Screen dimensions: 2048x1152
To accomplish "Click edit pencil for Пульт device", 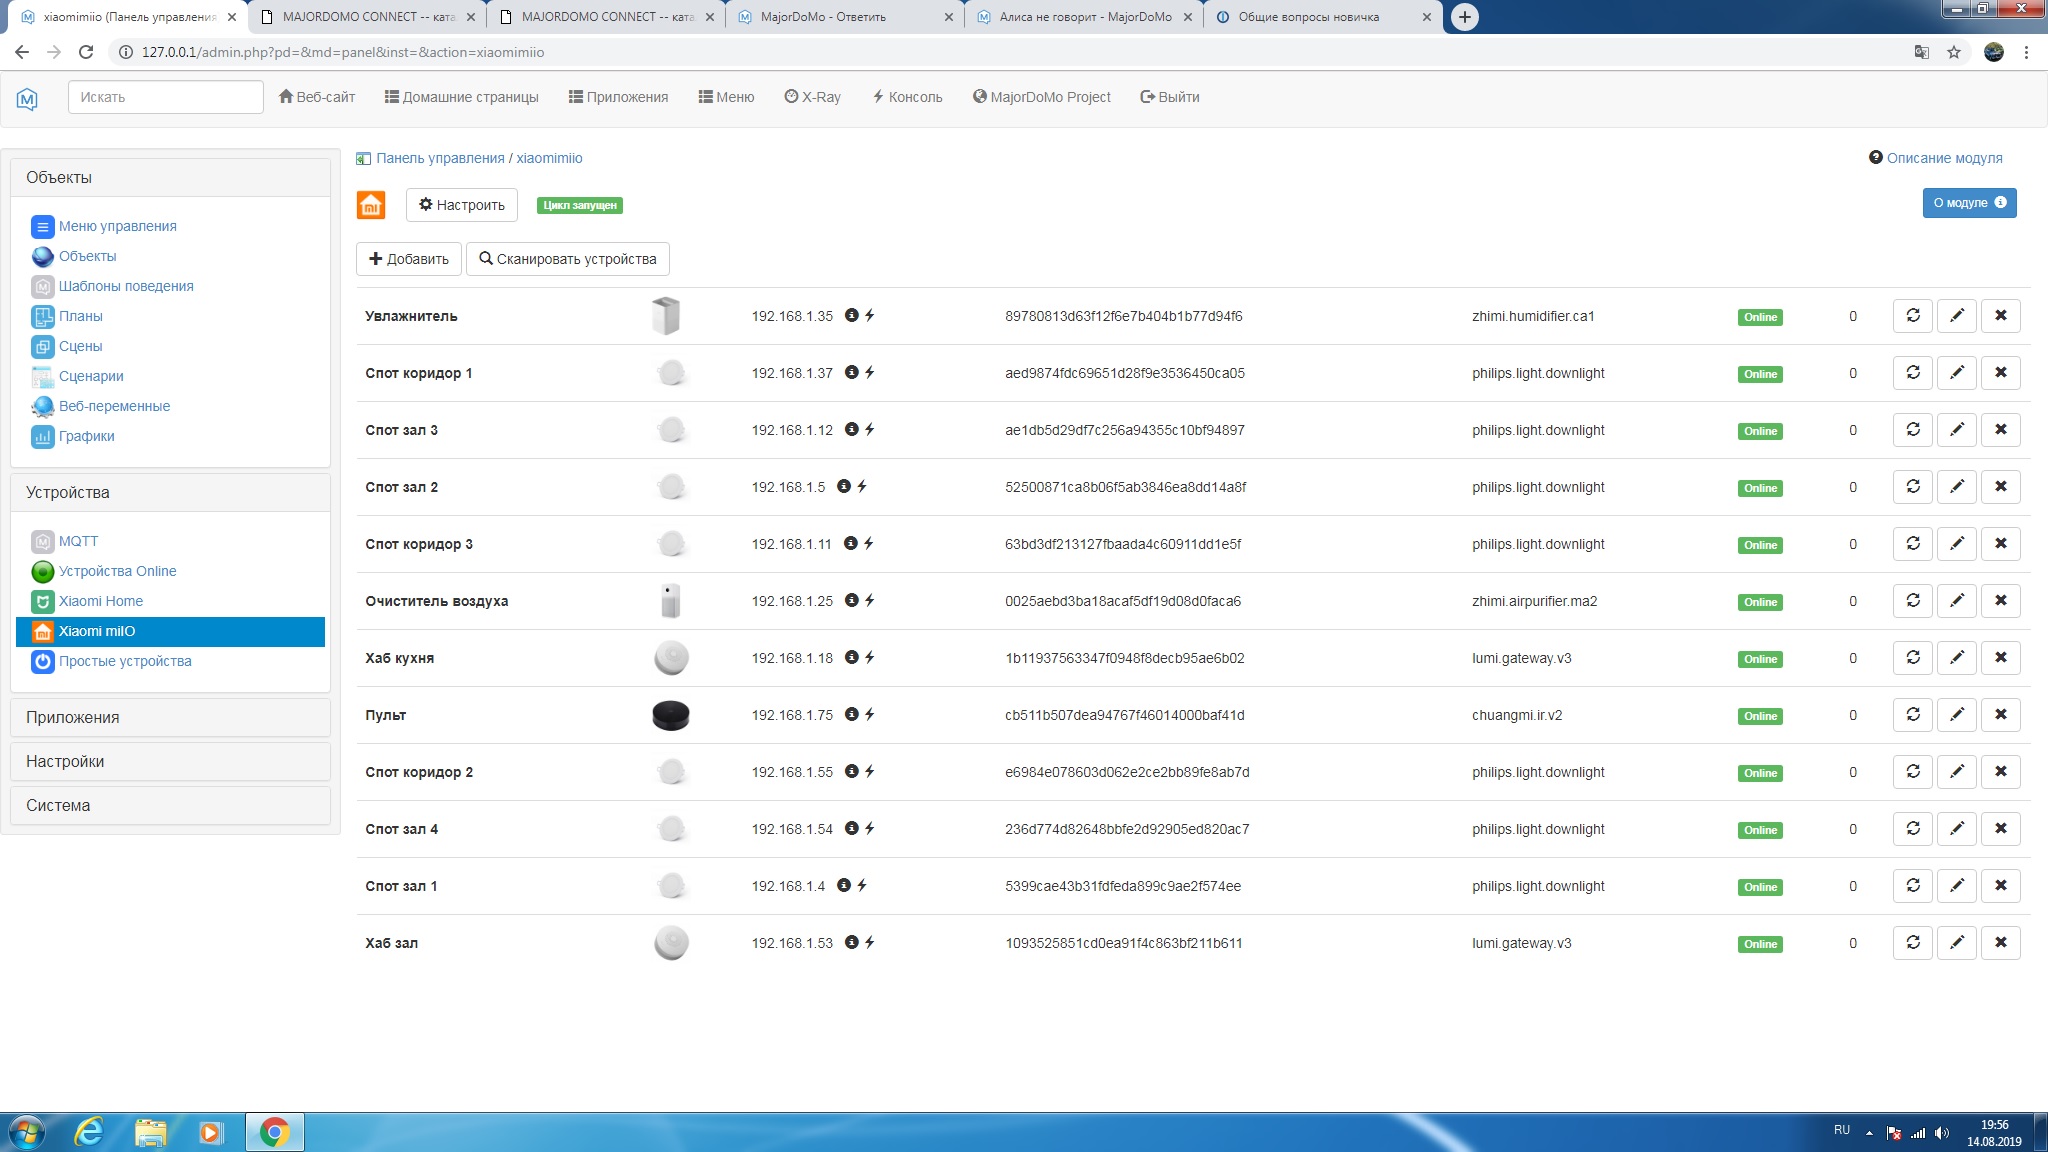I will point(1956,715).
